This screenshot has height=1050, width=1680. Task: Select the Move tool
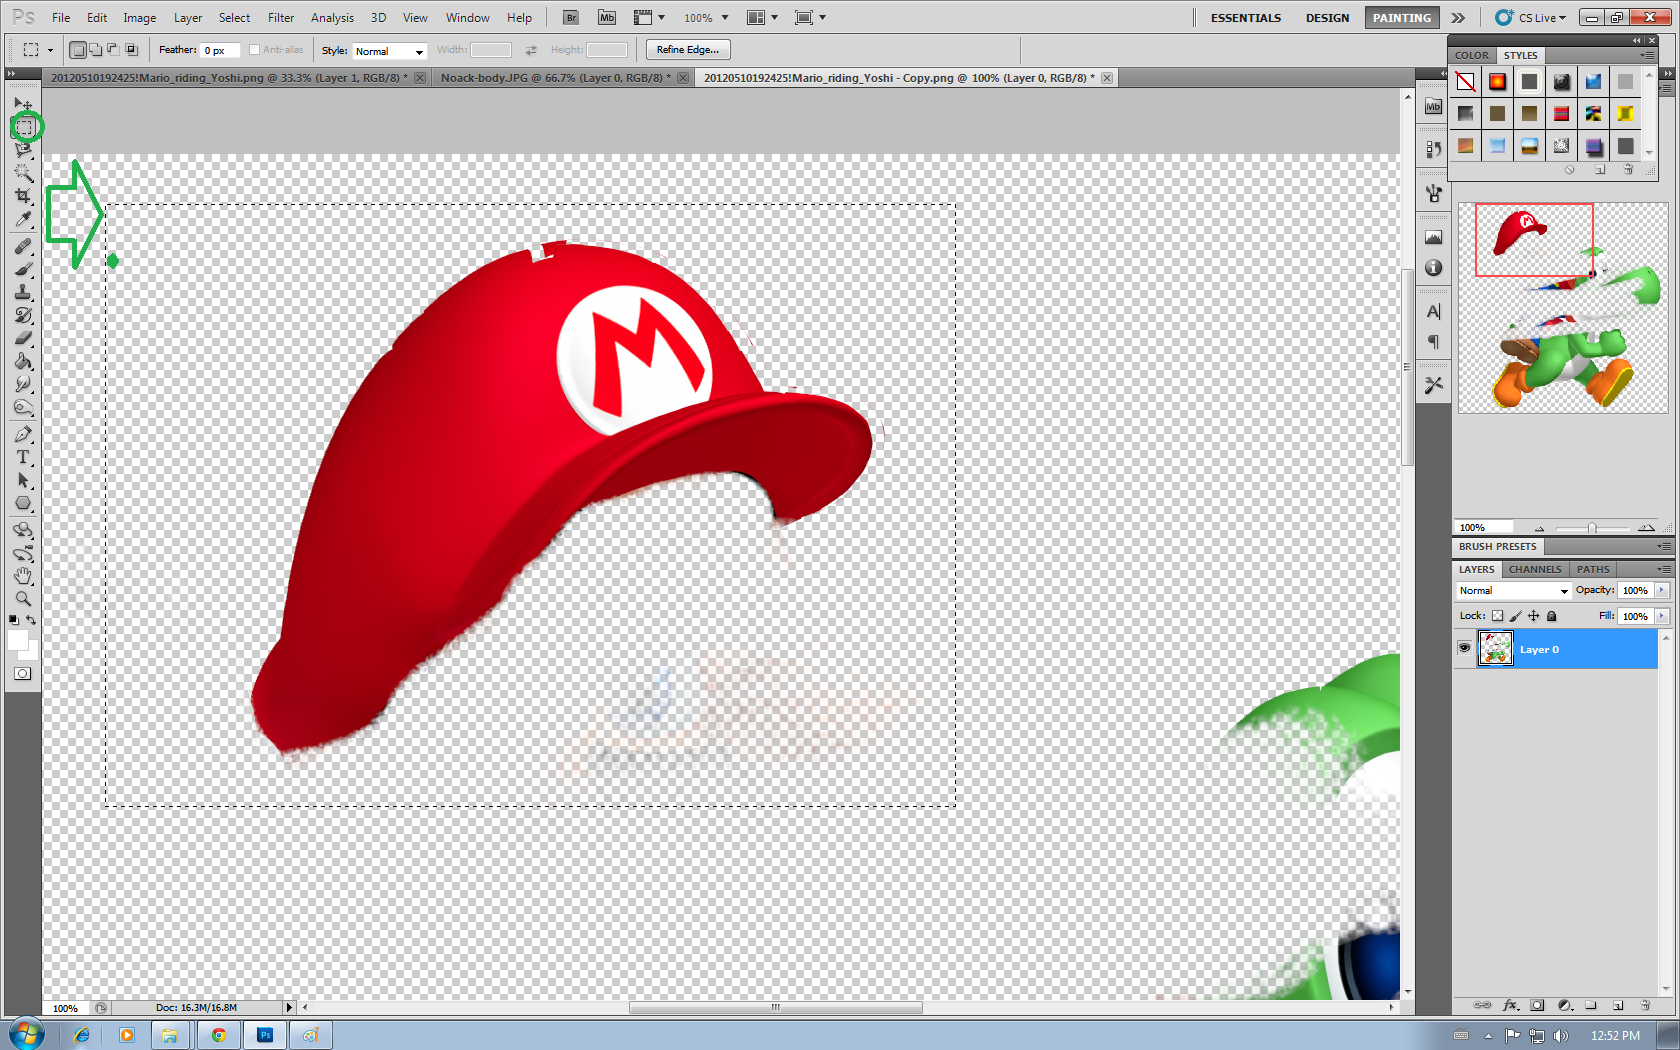pyautogui.click(x=23, y=104)
